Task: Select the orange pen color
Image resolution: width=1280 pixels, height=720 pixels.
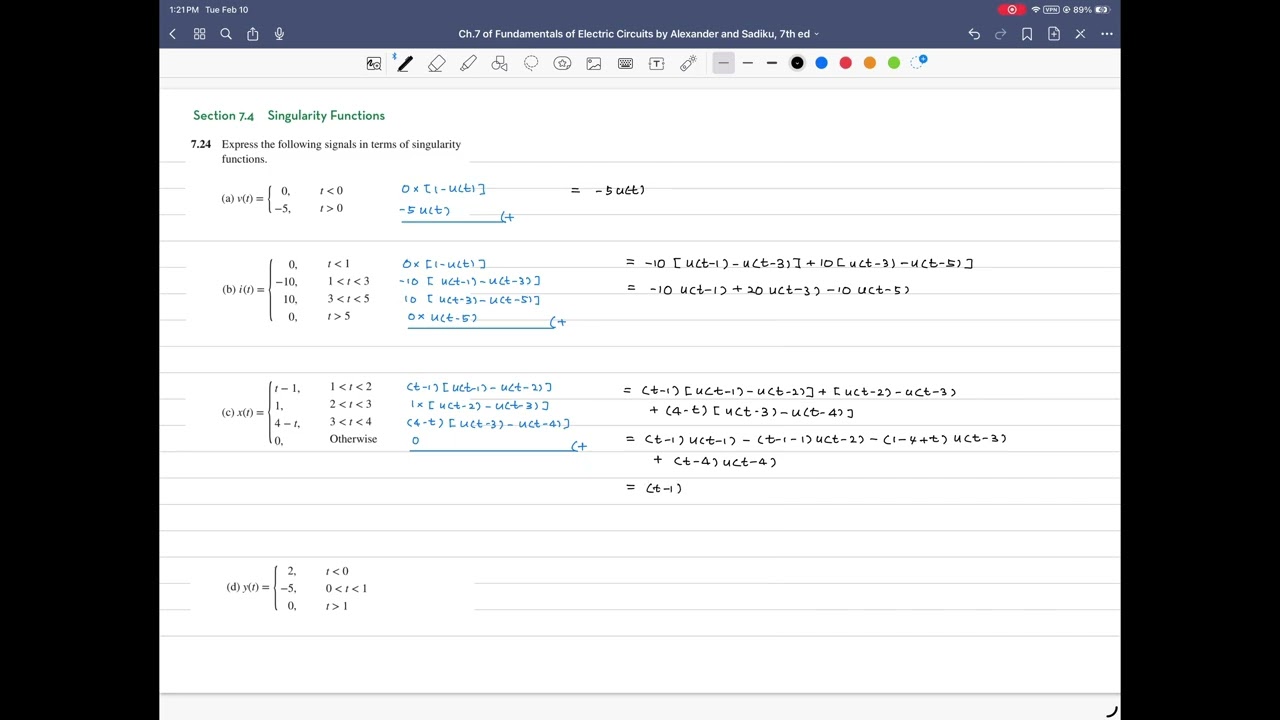Action: tap(870, 63)
